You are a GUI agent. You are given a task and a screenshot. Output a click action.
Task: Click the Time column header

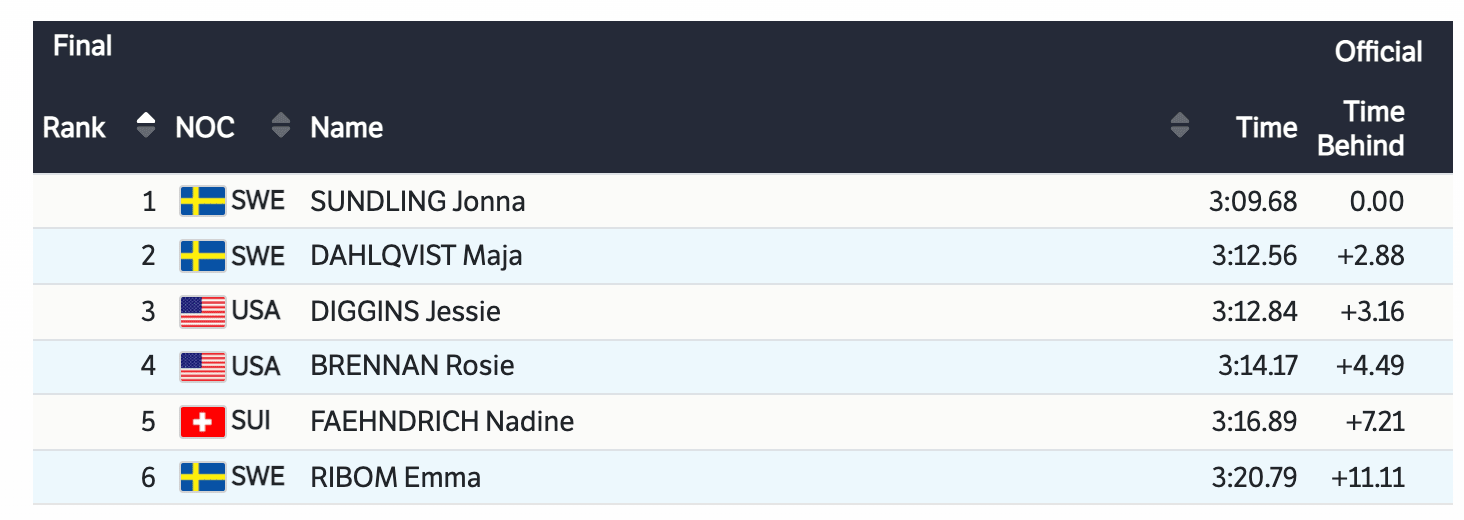pyautogui.click(x=1266, y=128)
